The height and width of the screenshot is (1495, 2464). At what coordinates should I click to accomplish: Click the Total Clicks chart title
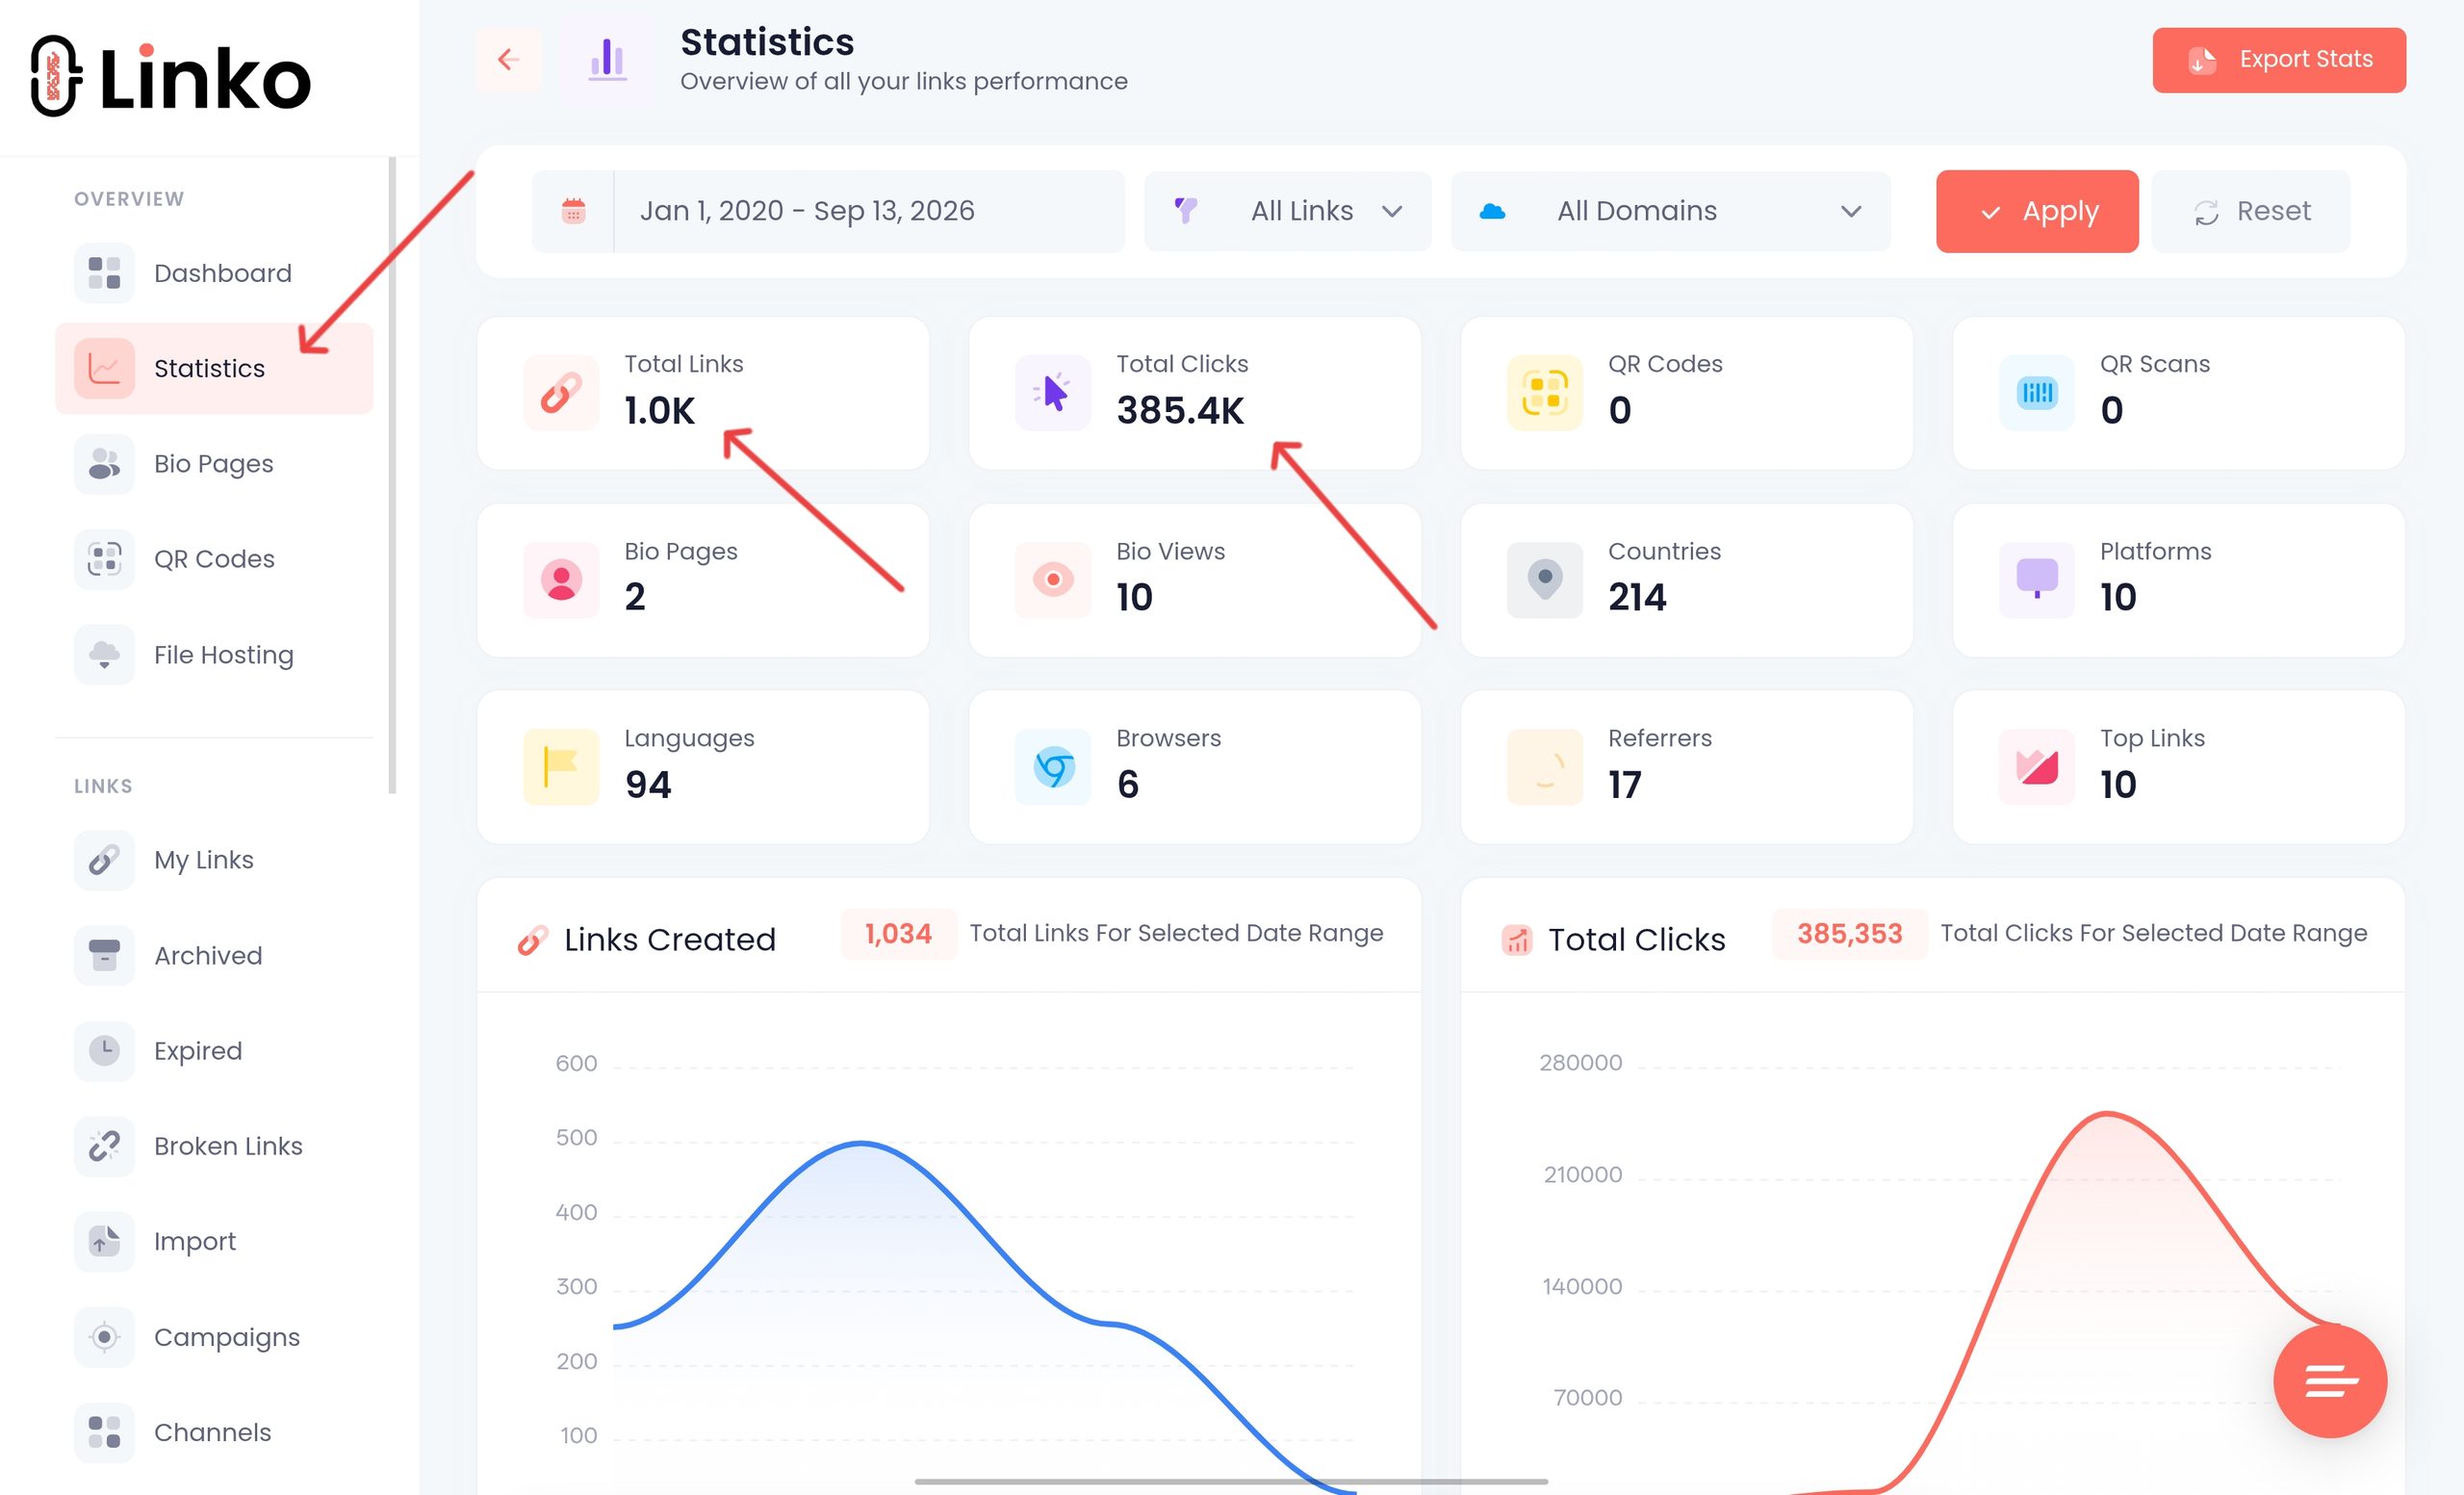point(1637,940)
